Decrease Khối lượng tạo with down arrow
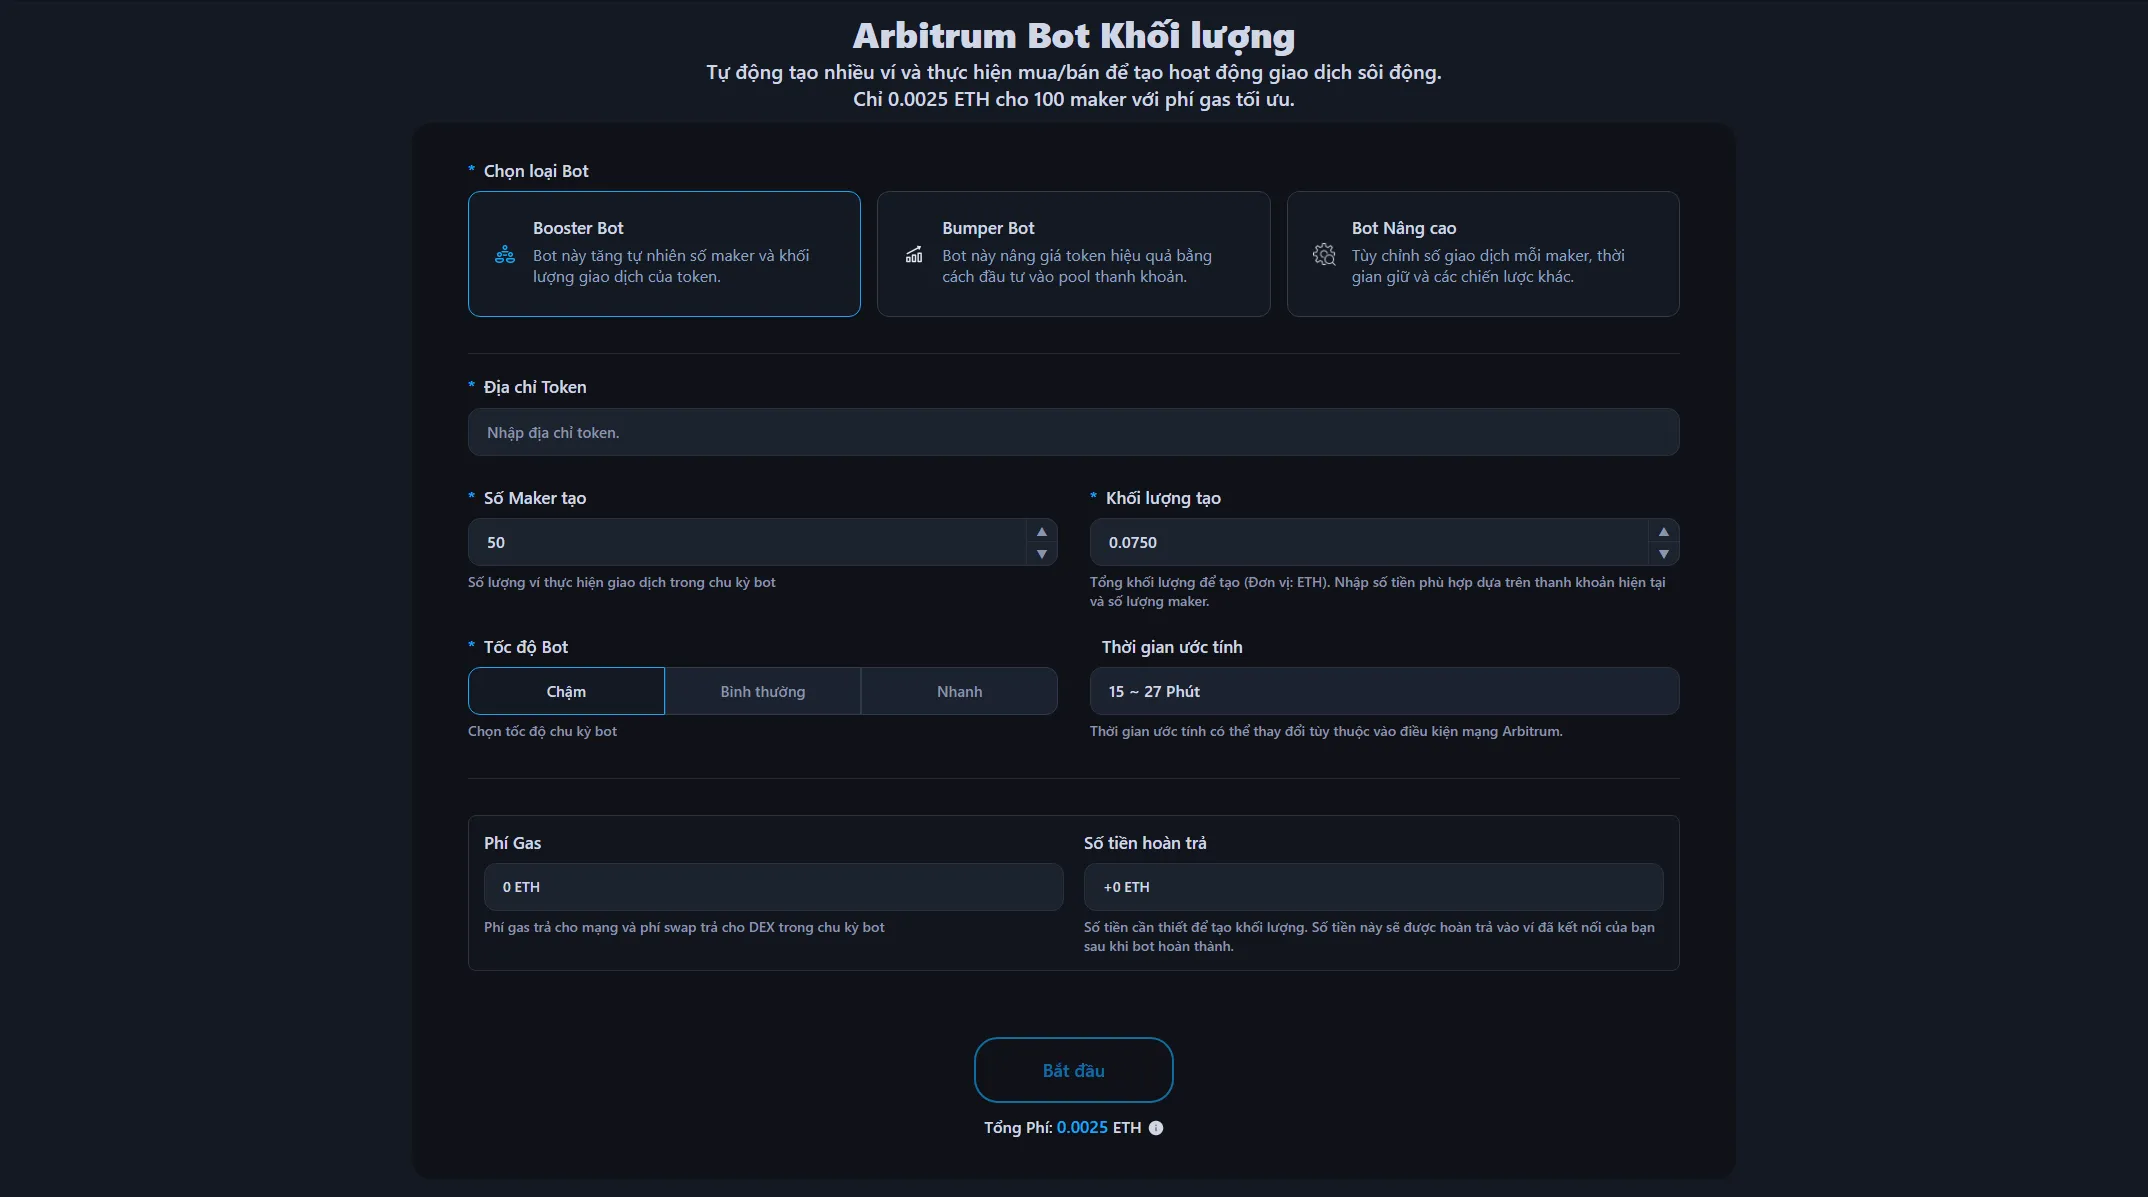The width and height of the screenshot is (2148, 1197). 1663,554
